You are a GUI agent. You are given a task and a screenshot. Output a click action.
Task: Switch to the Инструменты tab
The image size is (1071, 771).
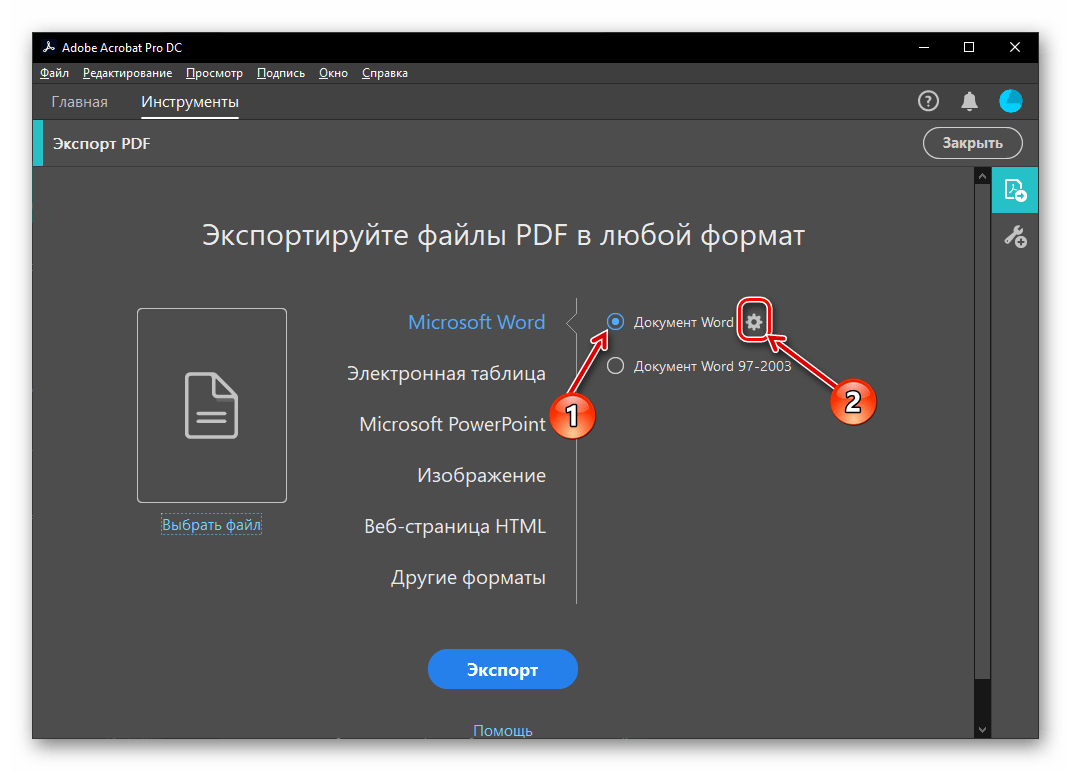[190, 102]
